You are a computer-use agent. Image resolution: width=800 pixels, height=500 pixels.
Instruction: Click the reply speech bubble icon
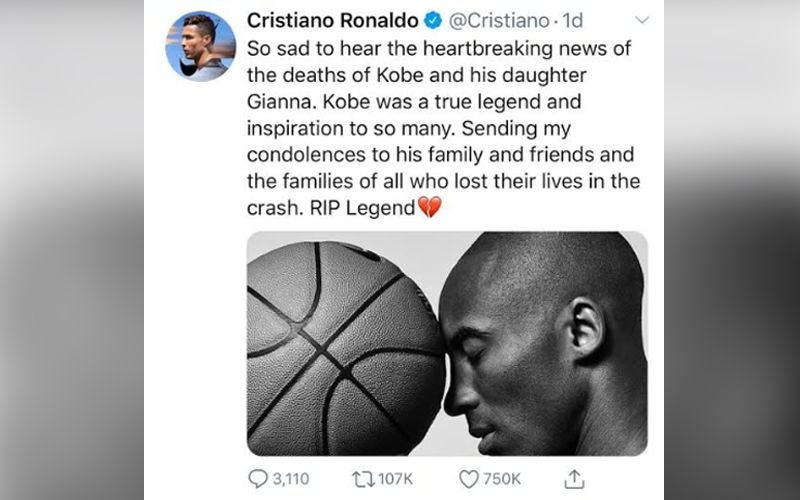coord(257,479)
